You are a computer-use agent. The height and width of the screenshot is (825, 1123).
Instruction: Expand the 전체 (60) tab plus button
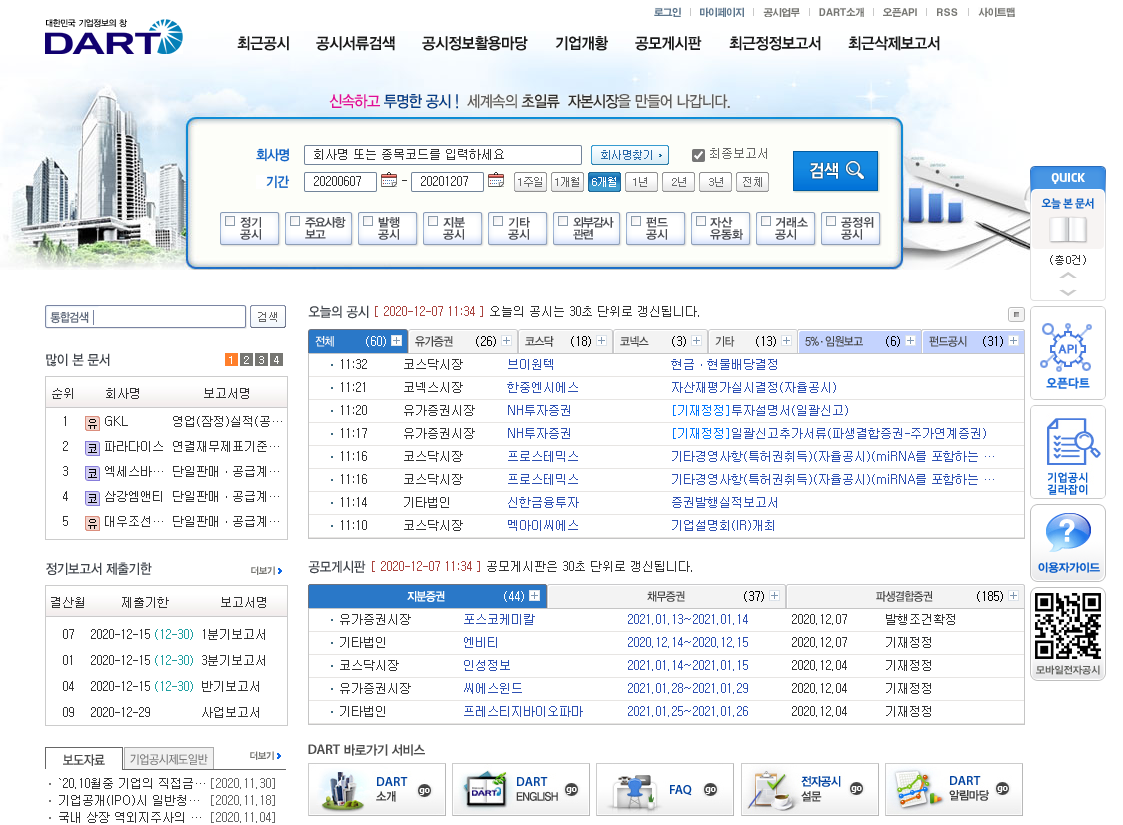tap(396, 341)
